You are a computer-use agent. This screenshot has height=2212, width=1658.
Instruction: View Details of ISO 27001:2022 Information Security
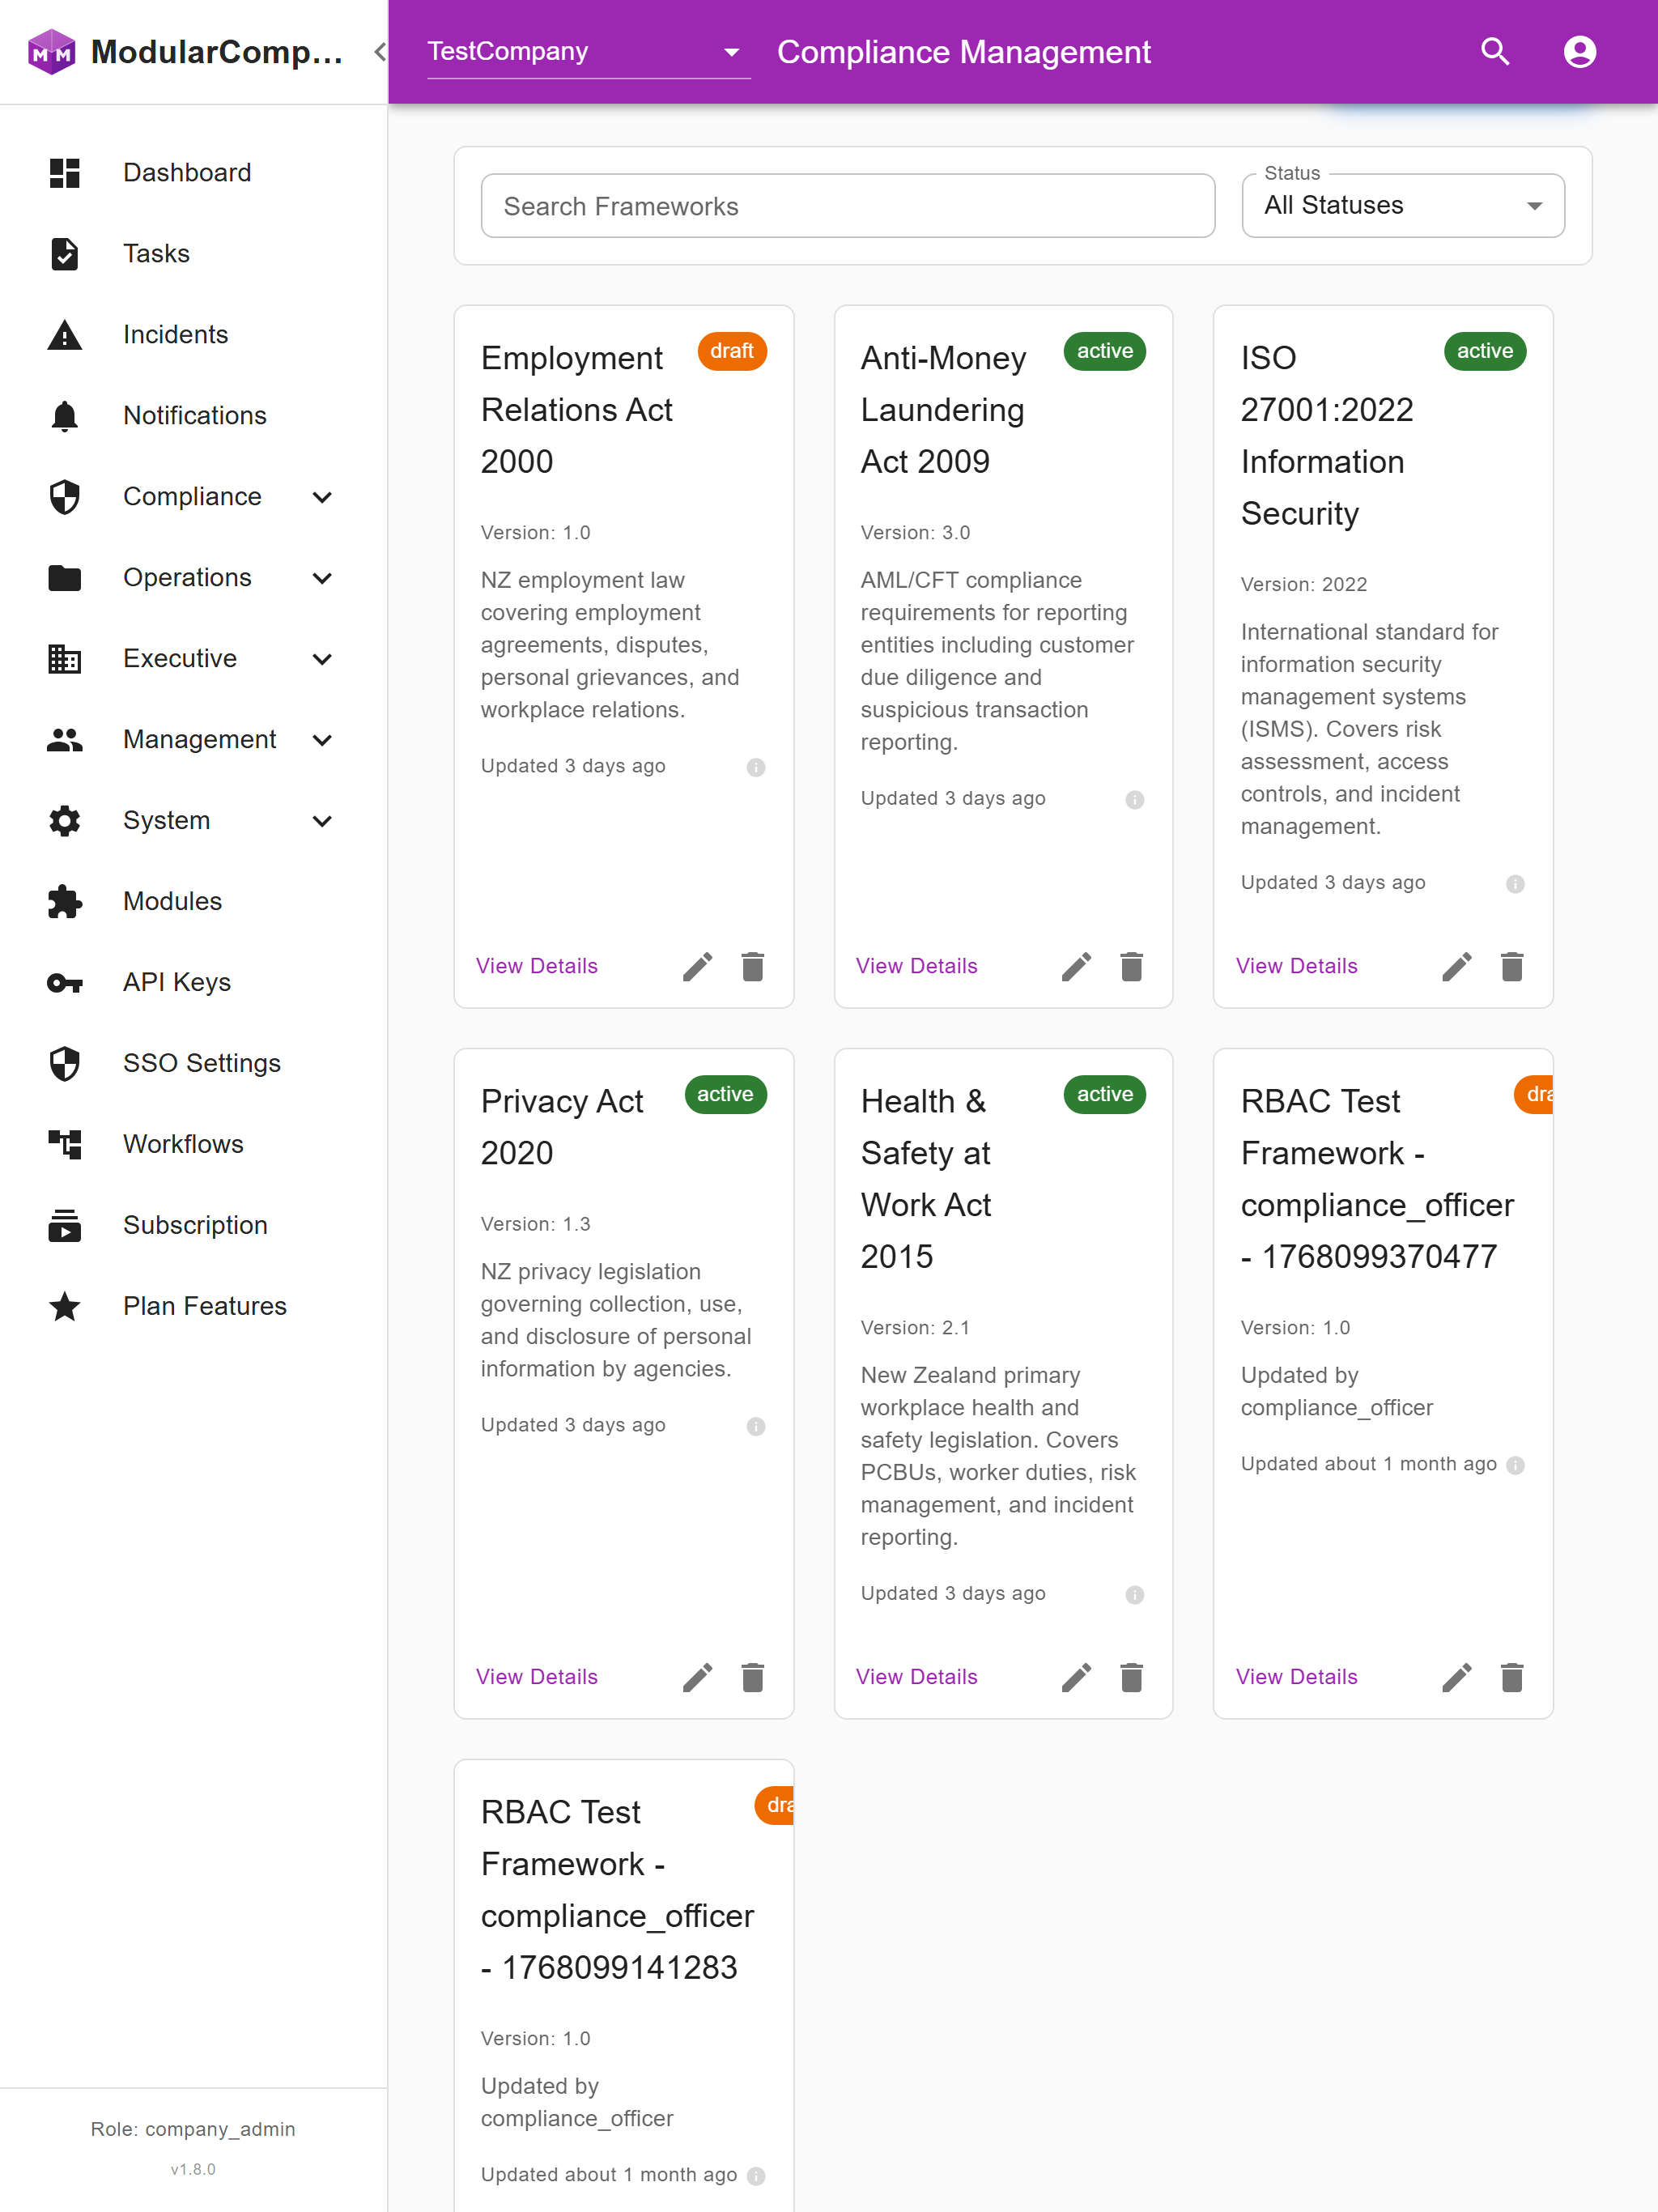pyautogui.click(x=1297, y=966)
